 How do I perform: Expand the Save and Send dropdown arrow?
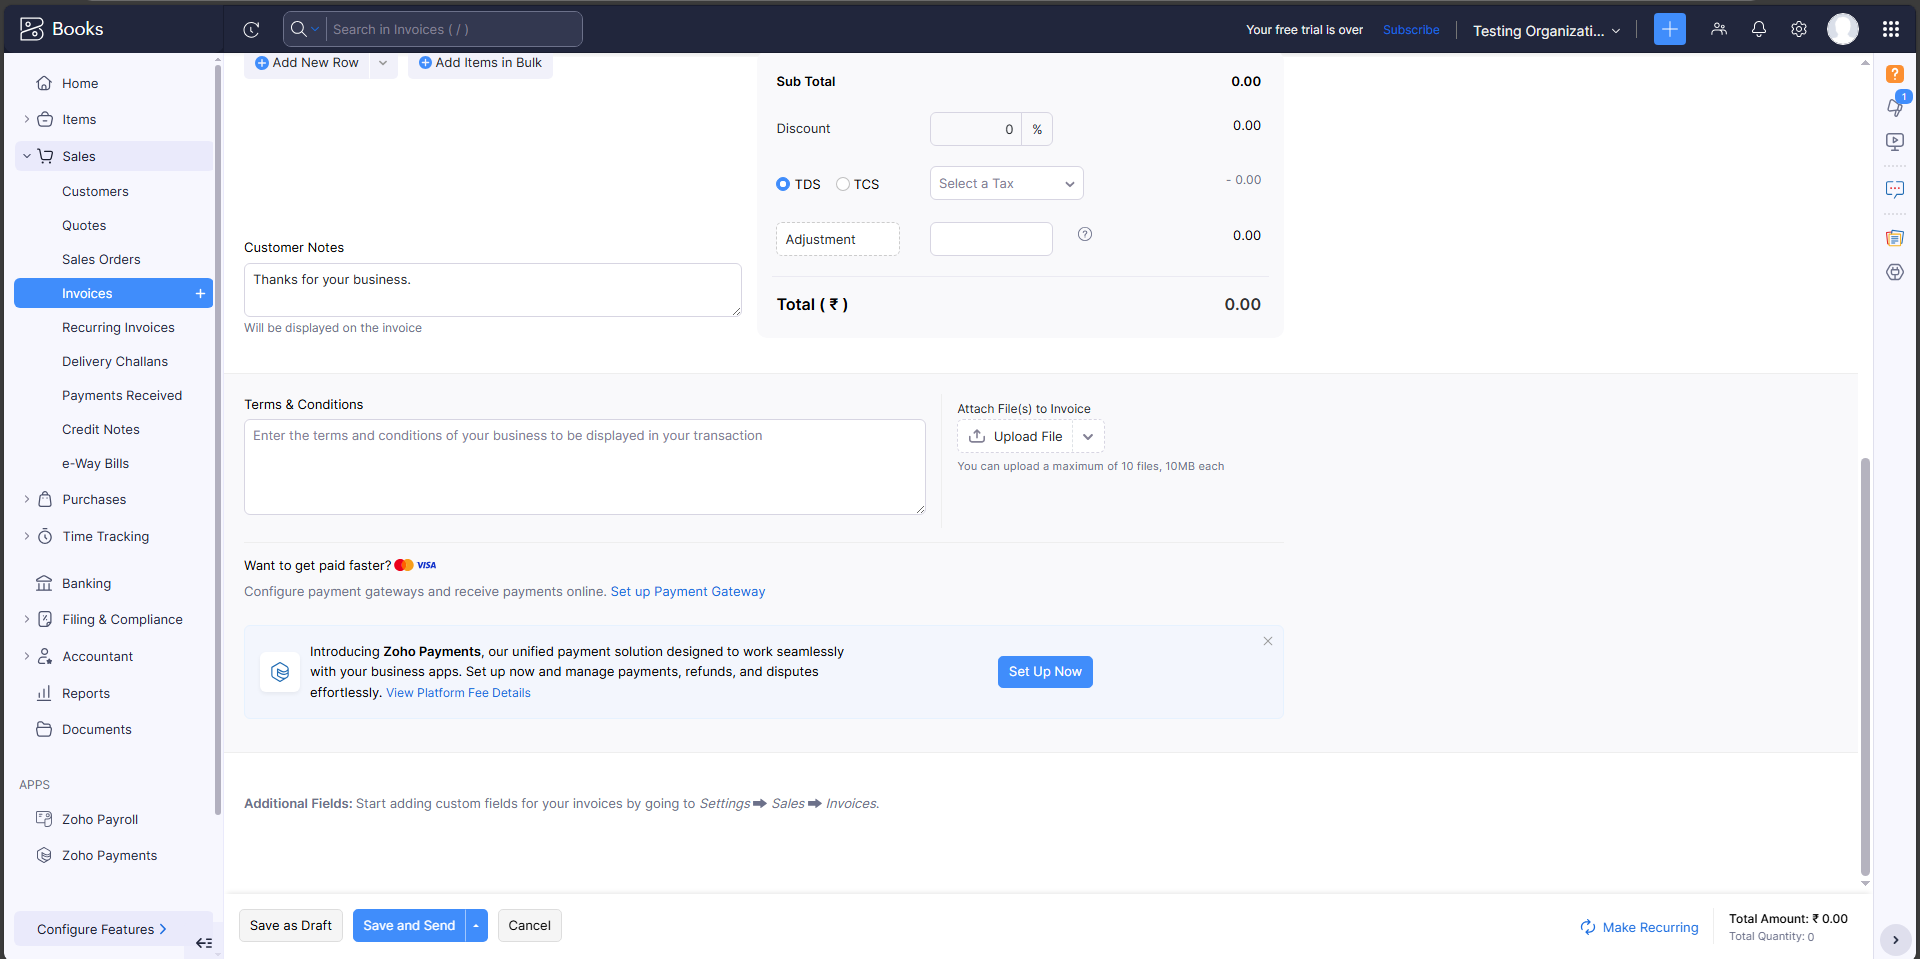coord(476,925)
